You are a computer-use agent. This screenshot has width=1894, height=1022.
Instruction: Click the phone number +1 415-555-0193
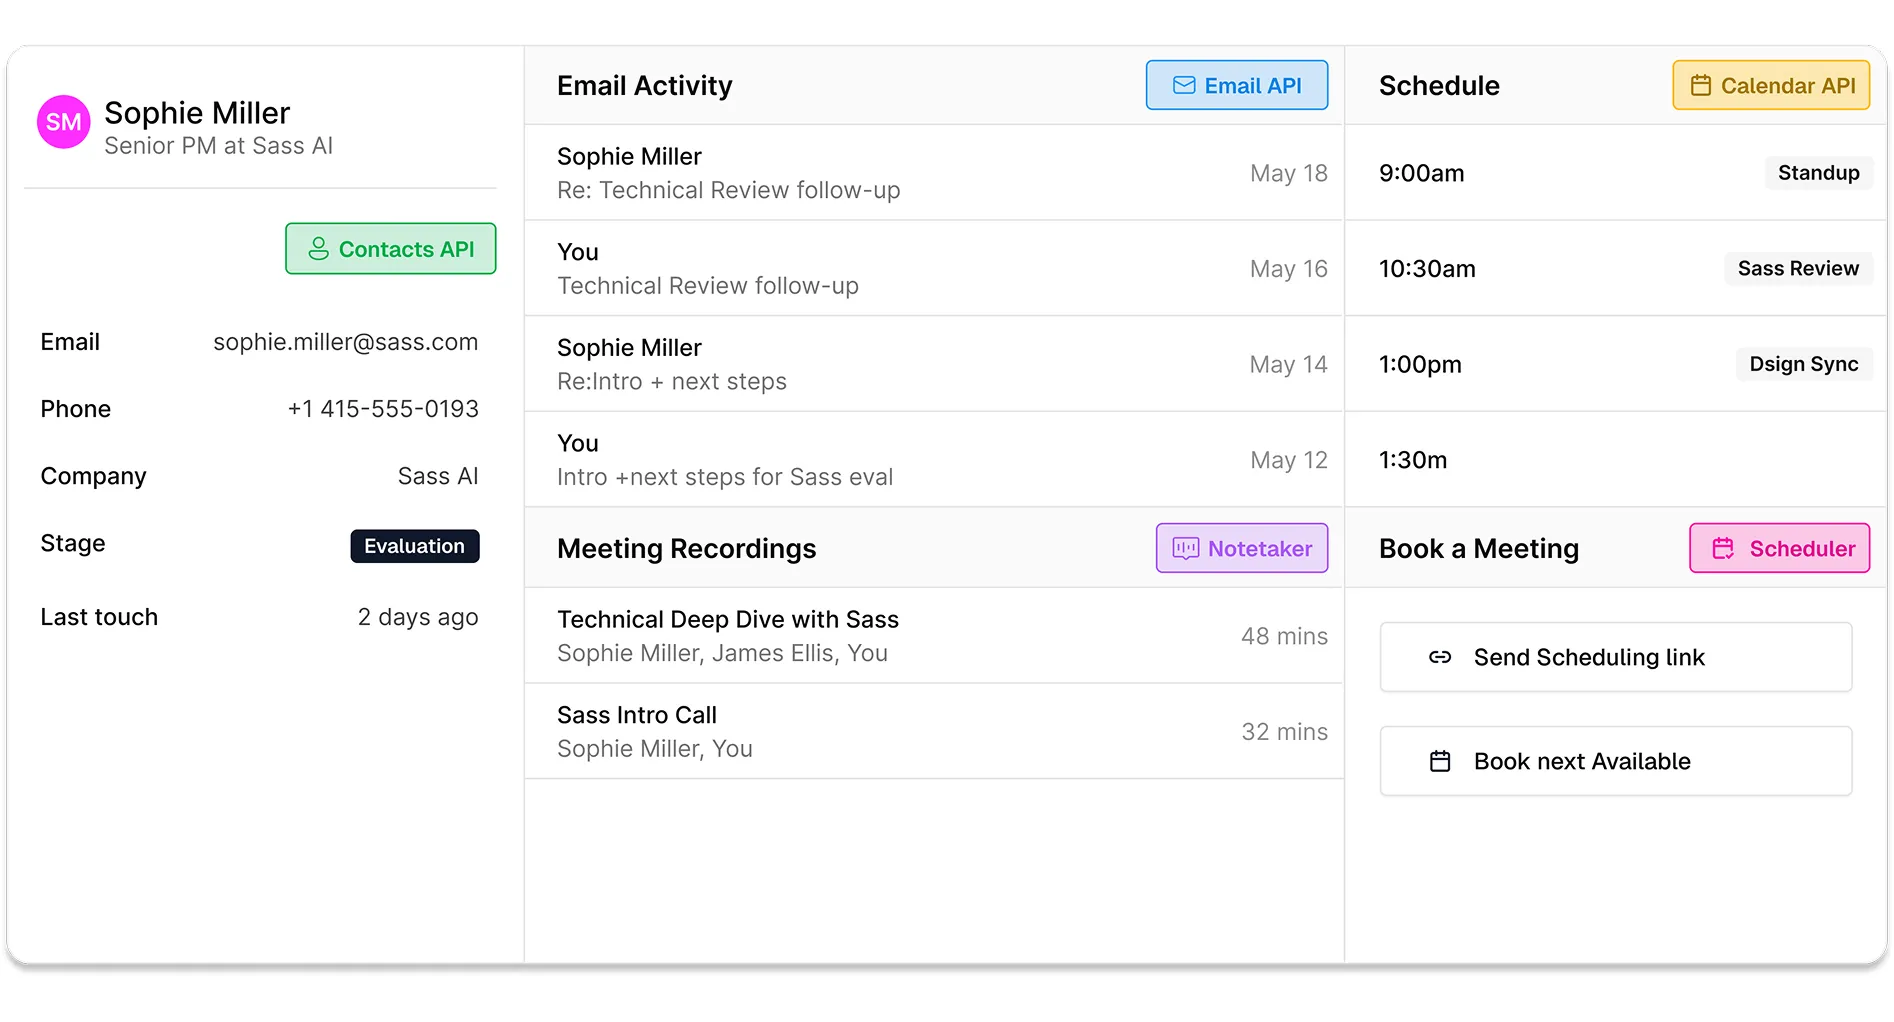(383, 409)
